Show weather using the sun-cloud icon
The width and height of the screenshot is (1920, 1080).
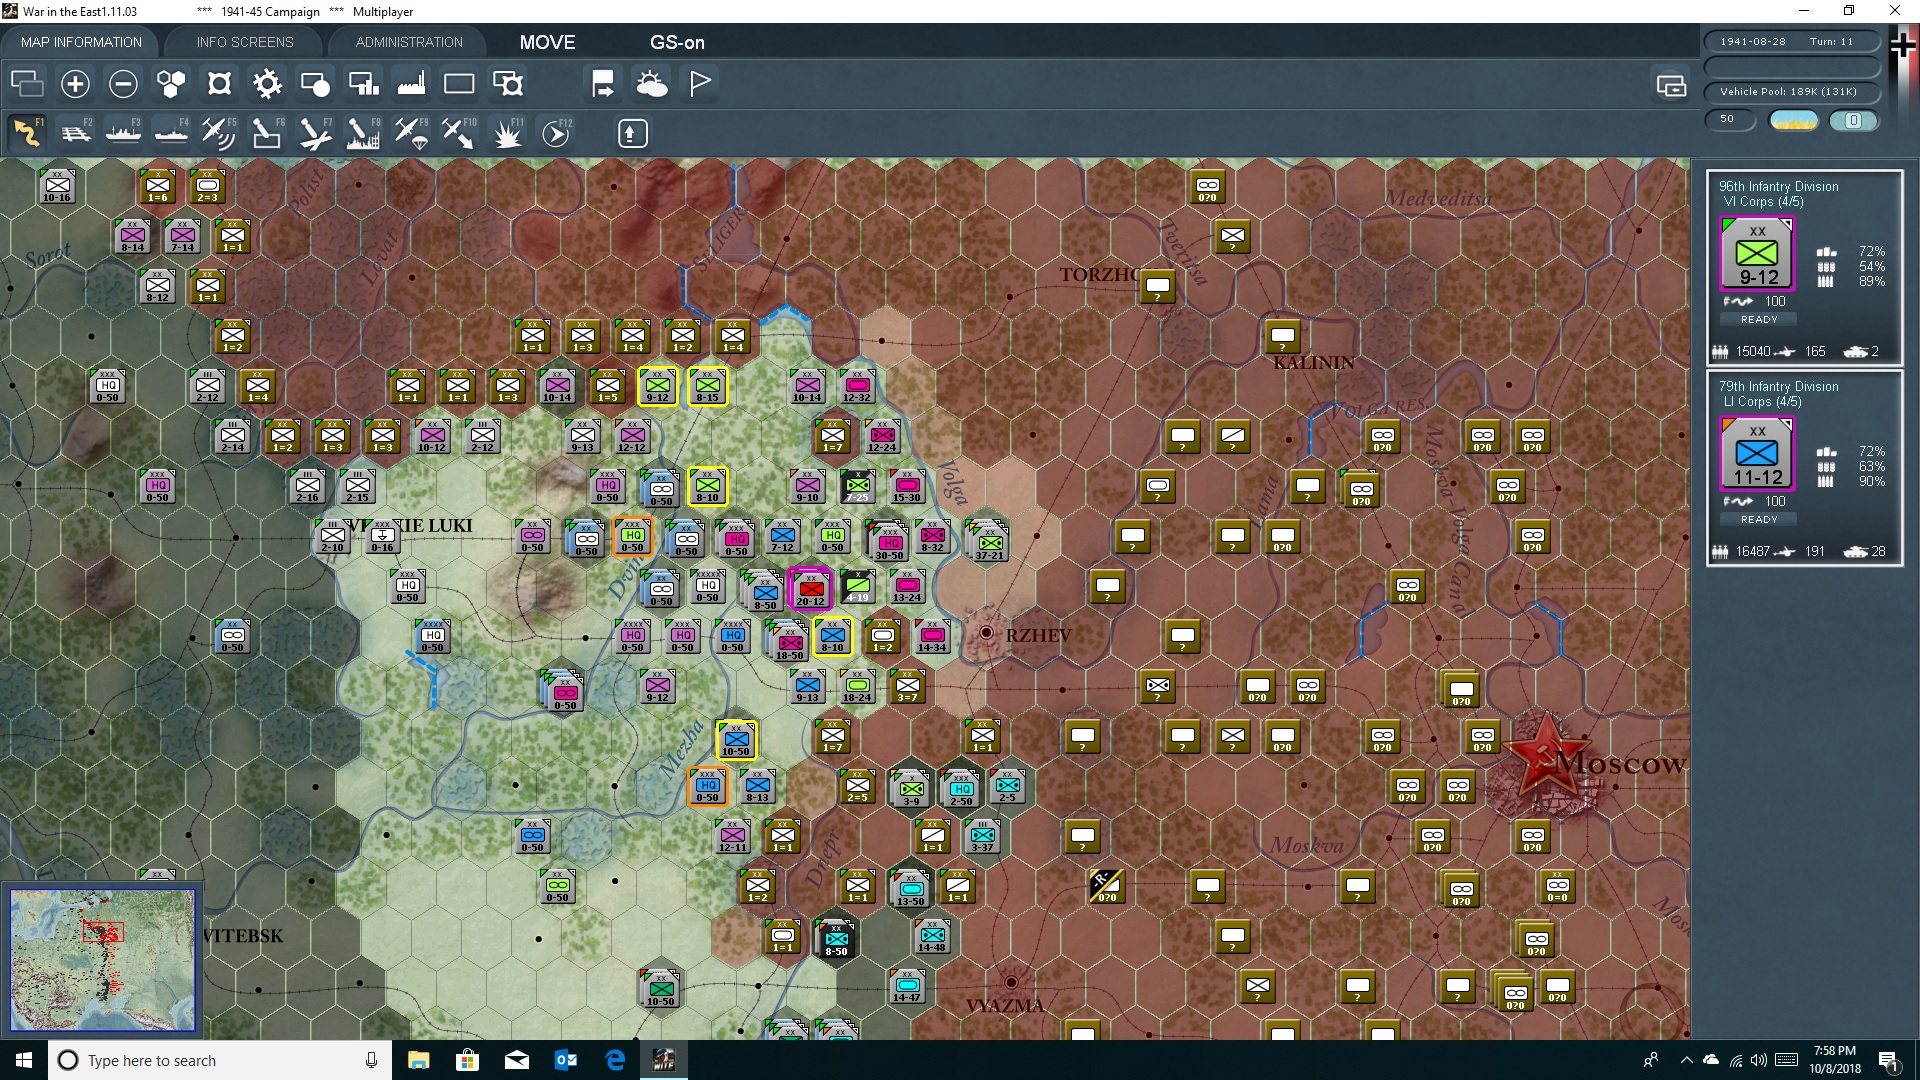[652, 84]
